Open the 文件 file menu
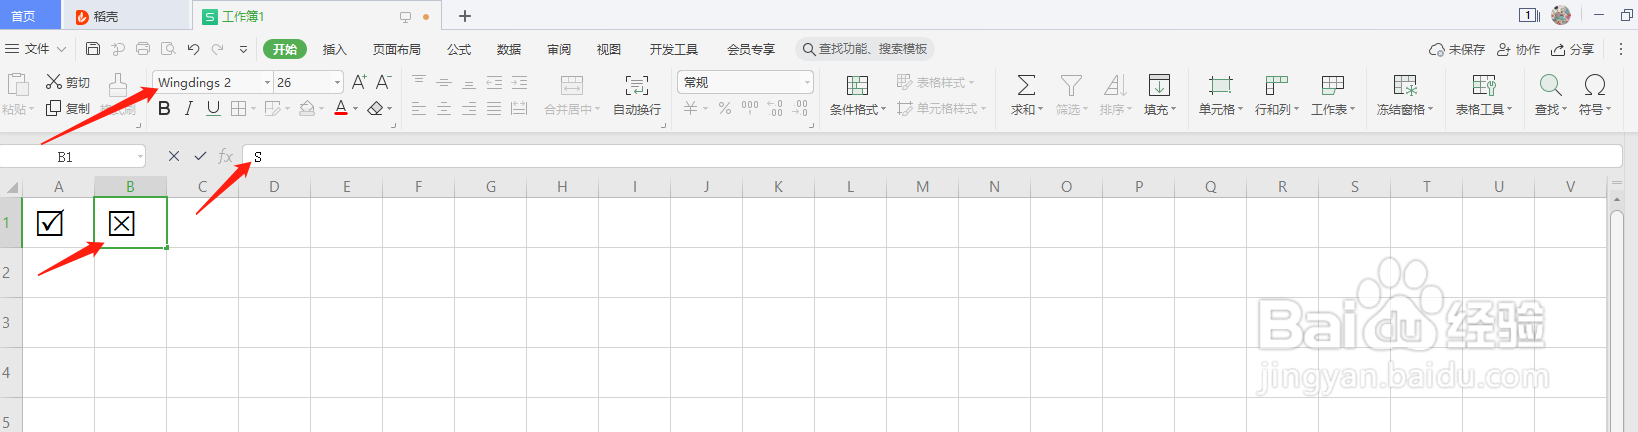This screenshot has height=432, width=1638. 36,49
